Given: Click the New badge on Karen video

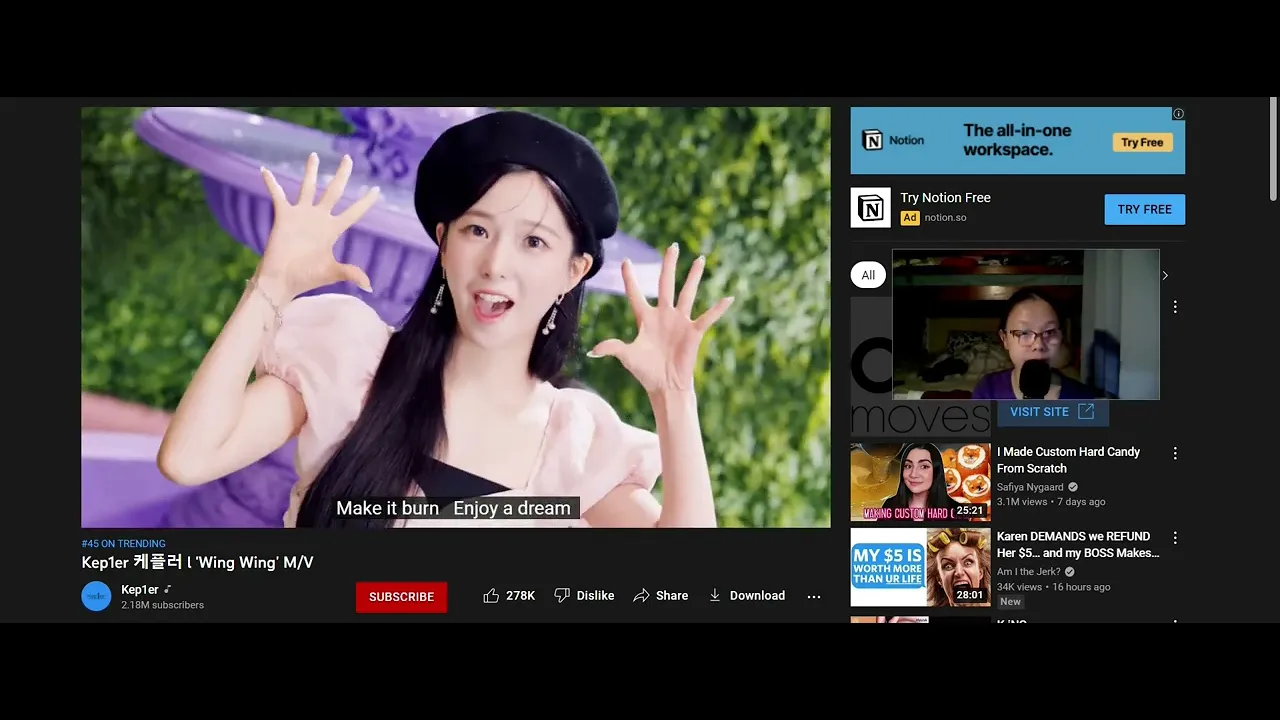Looking at the screenshot, I should pyautogui.click(x=1010, y=602).
